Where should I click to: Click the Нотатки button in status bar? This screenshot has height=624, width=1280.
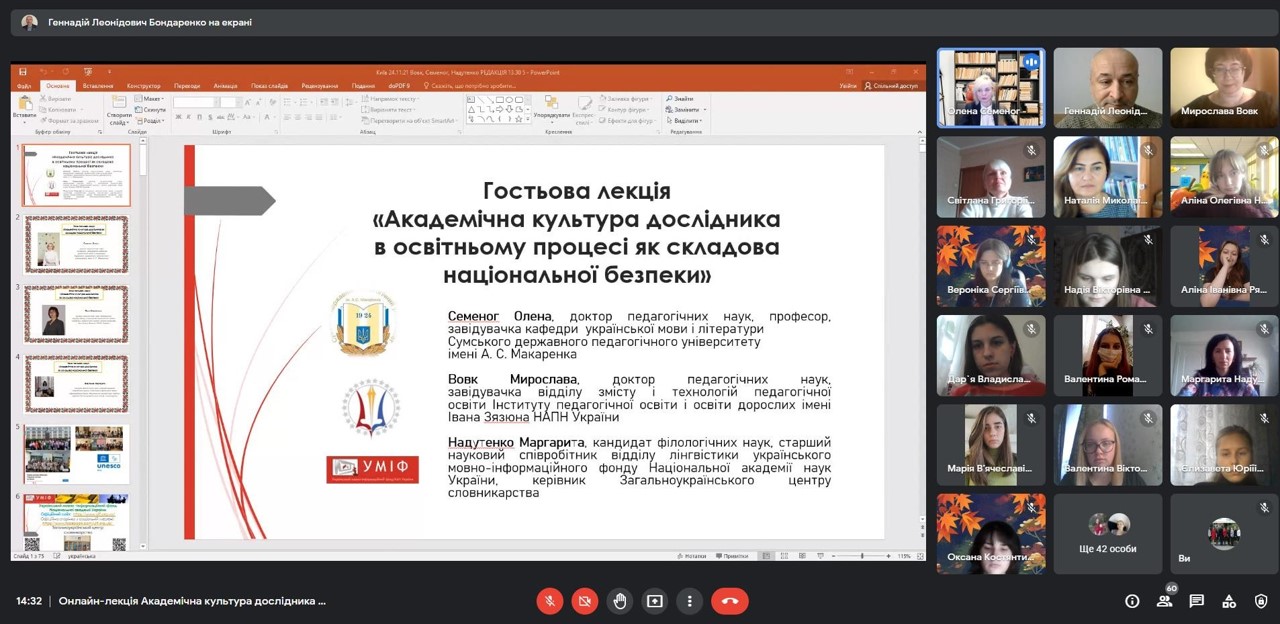[x=692, y=556]
